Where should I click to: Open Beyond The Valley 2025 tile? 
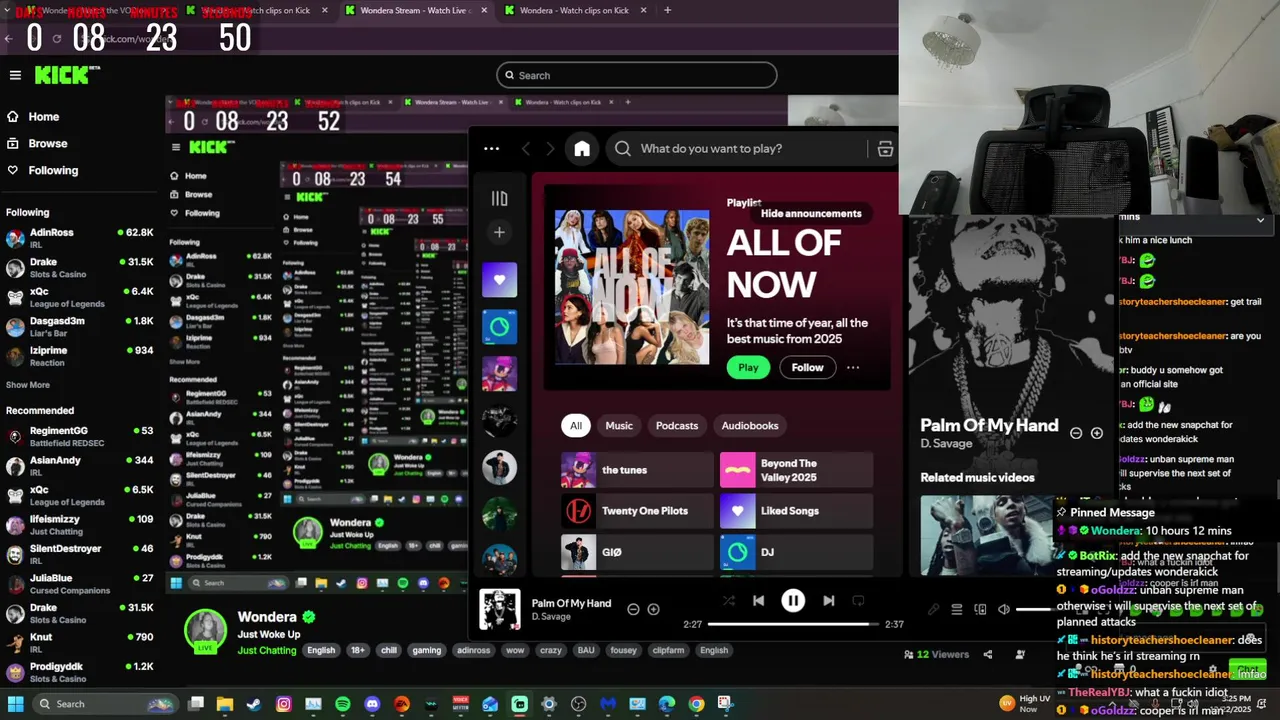796,470
